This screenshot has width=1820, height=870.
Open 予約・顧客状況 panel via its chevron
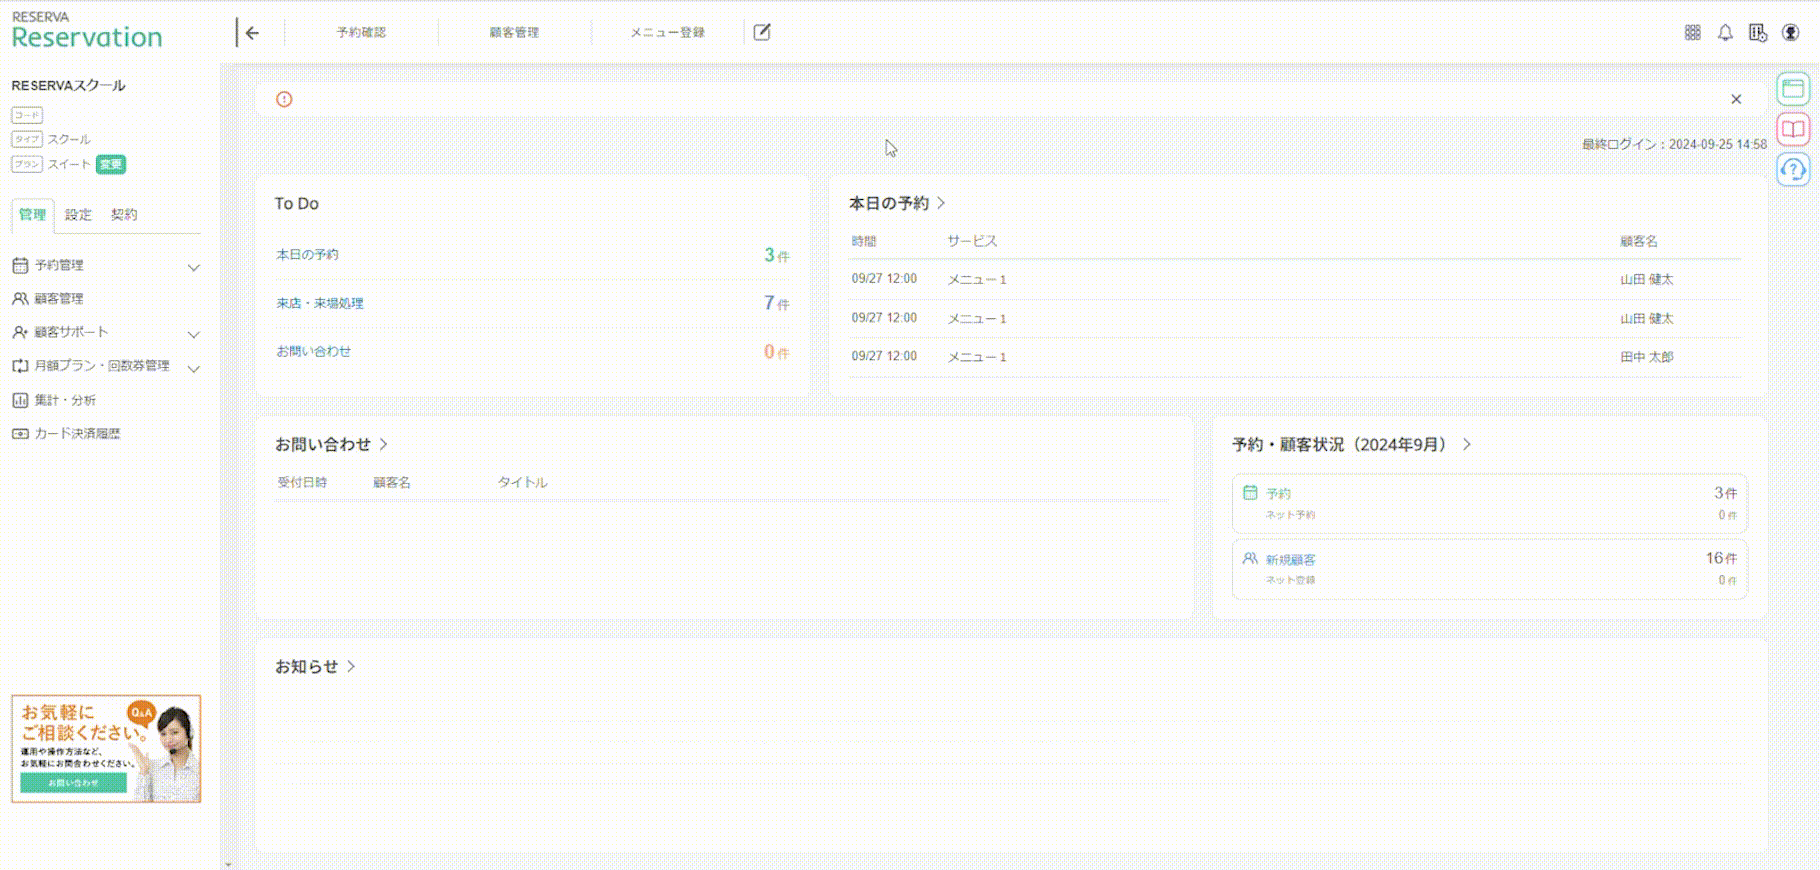(x=1467, y=444)
